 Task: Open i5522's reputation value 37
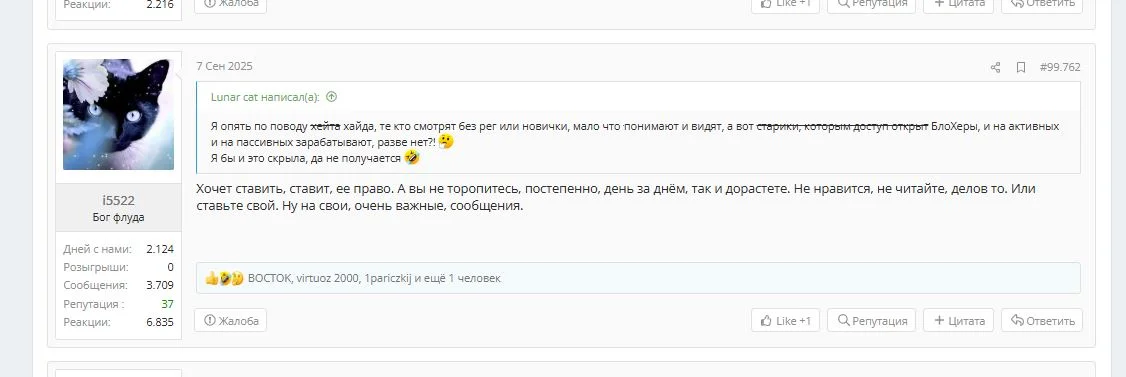(x=167, y=304)
